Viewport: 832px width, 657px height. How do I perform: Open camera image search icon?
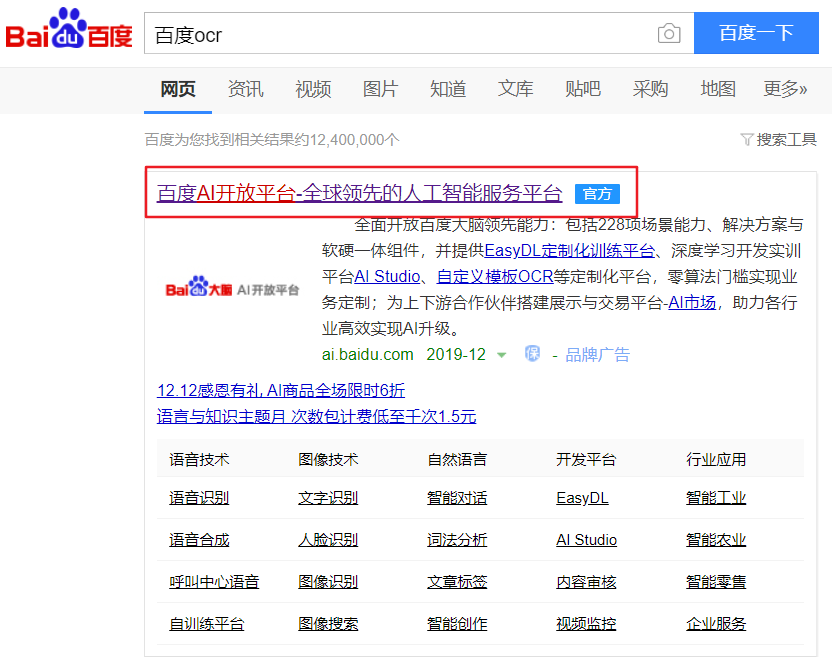click(x=669, y=33)
